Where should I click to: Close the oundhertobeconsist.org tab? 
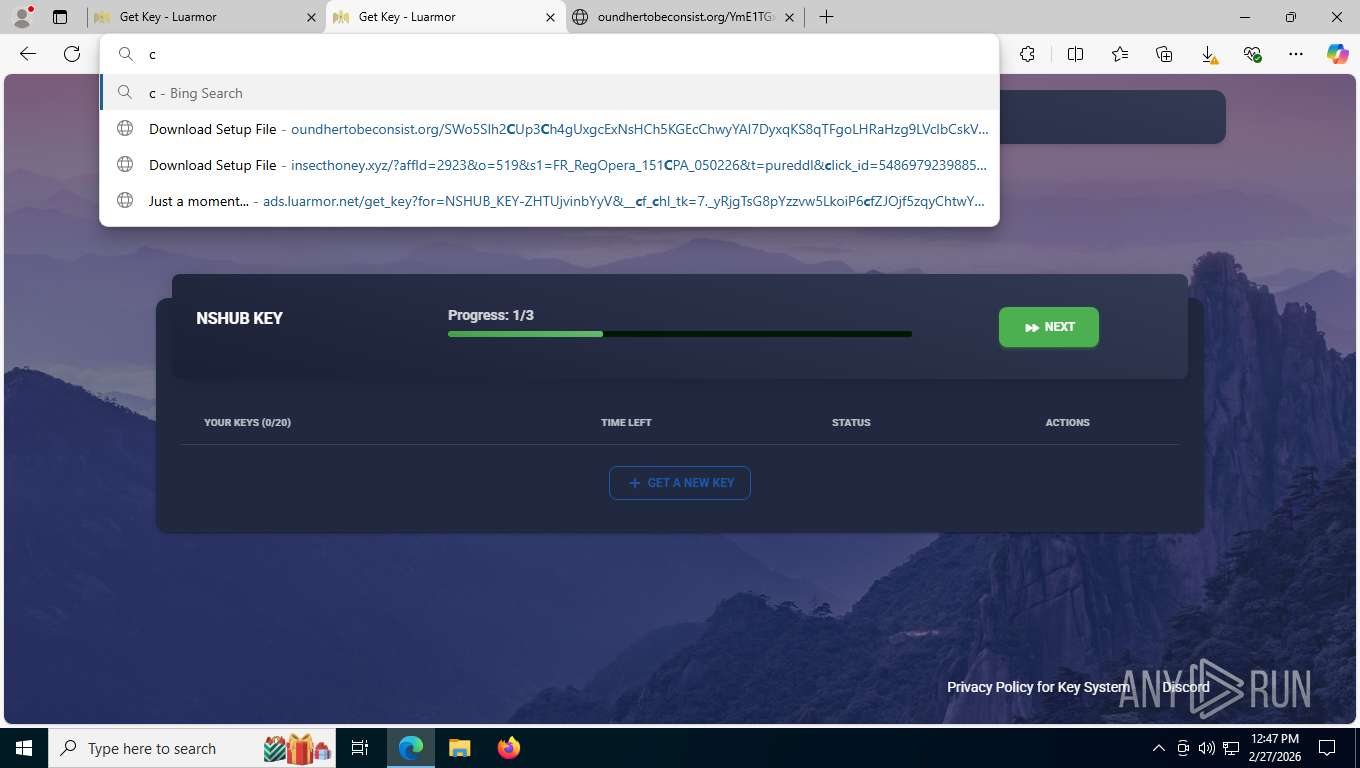pyautogui.click(x=790, y=17)
